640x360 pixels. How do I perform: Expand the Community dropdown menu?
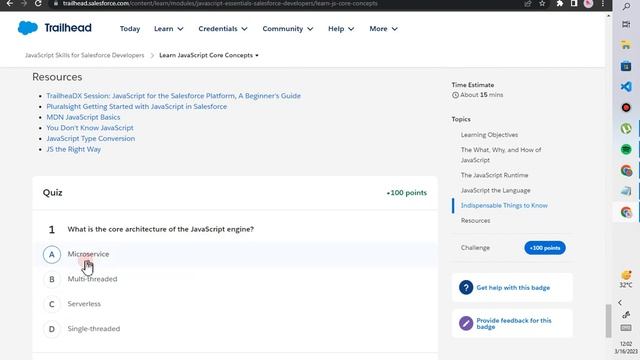coord(288,29)
